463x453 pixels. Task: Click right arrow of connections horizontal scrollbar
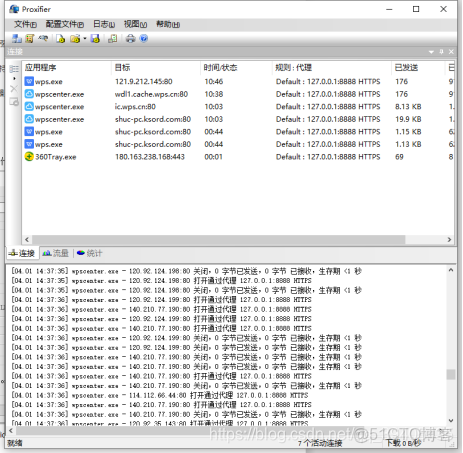[x=449, y=240]
